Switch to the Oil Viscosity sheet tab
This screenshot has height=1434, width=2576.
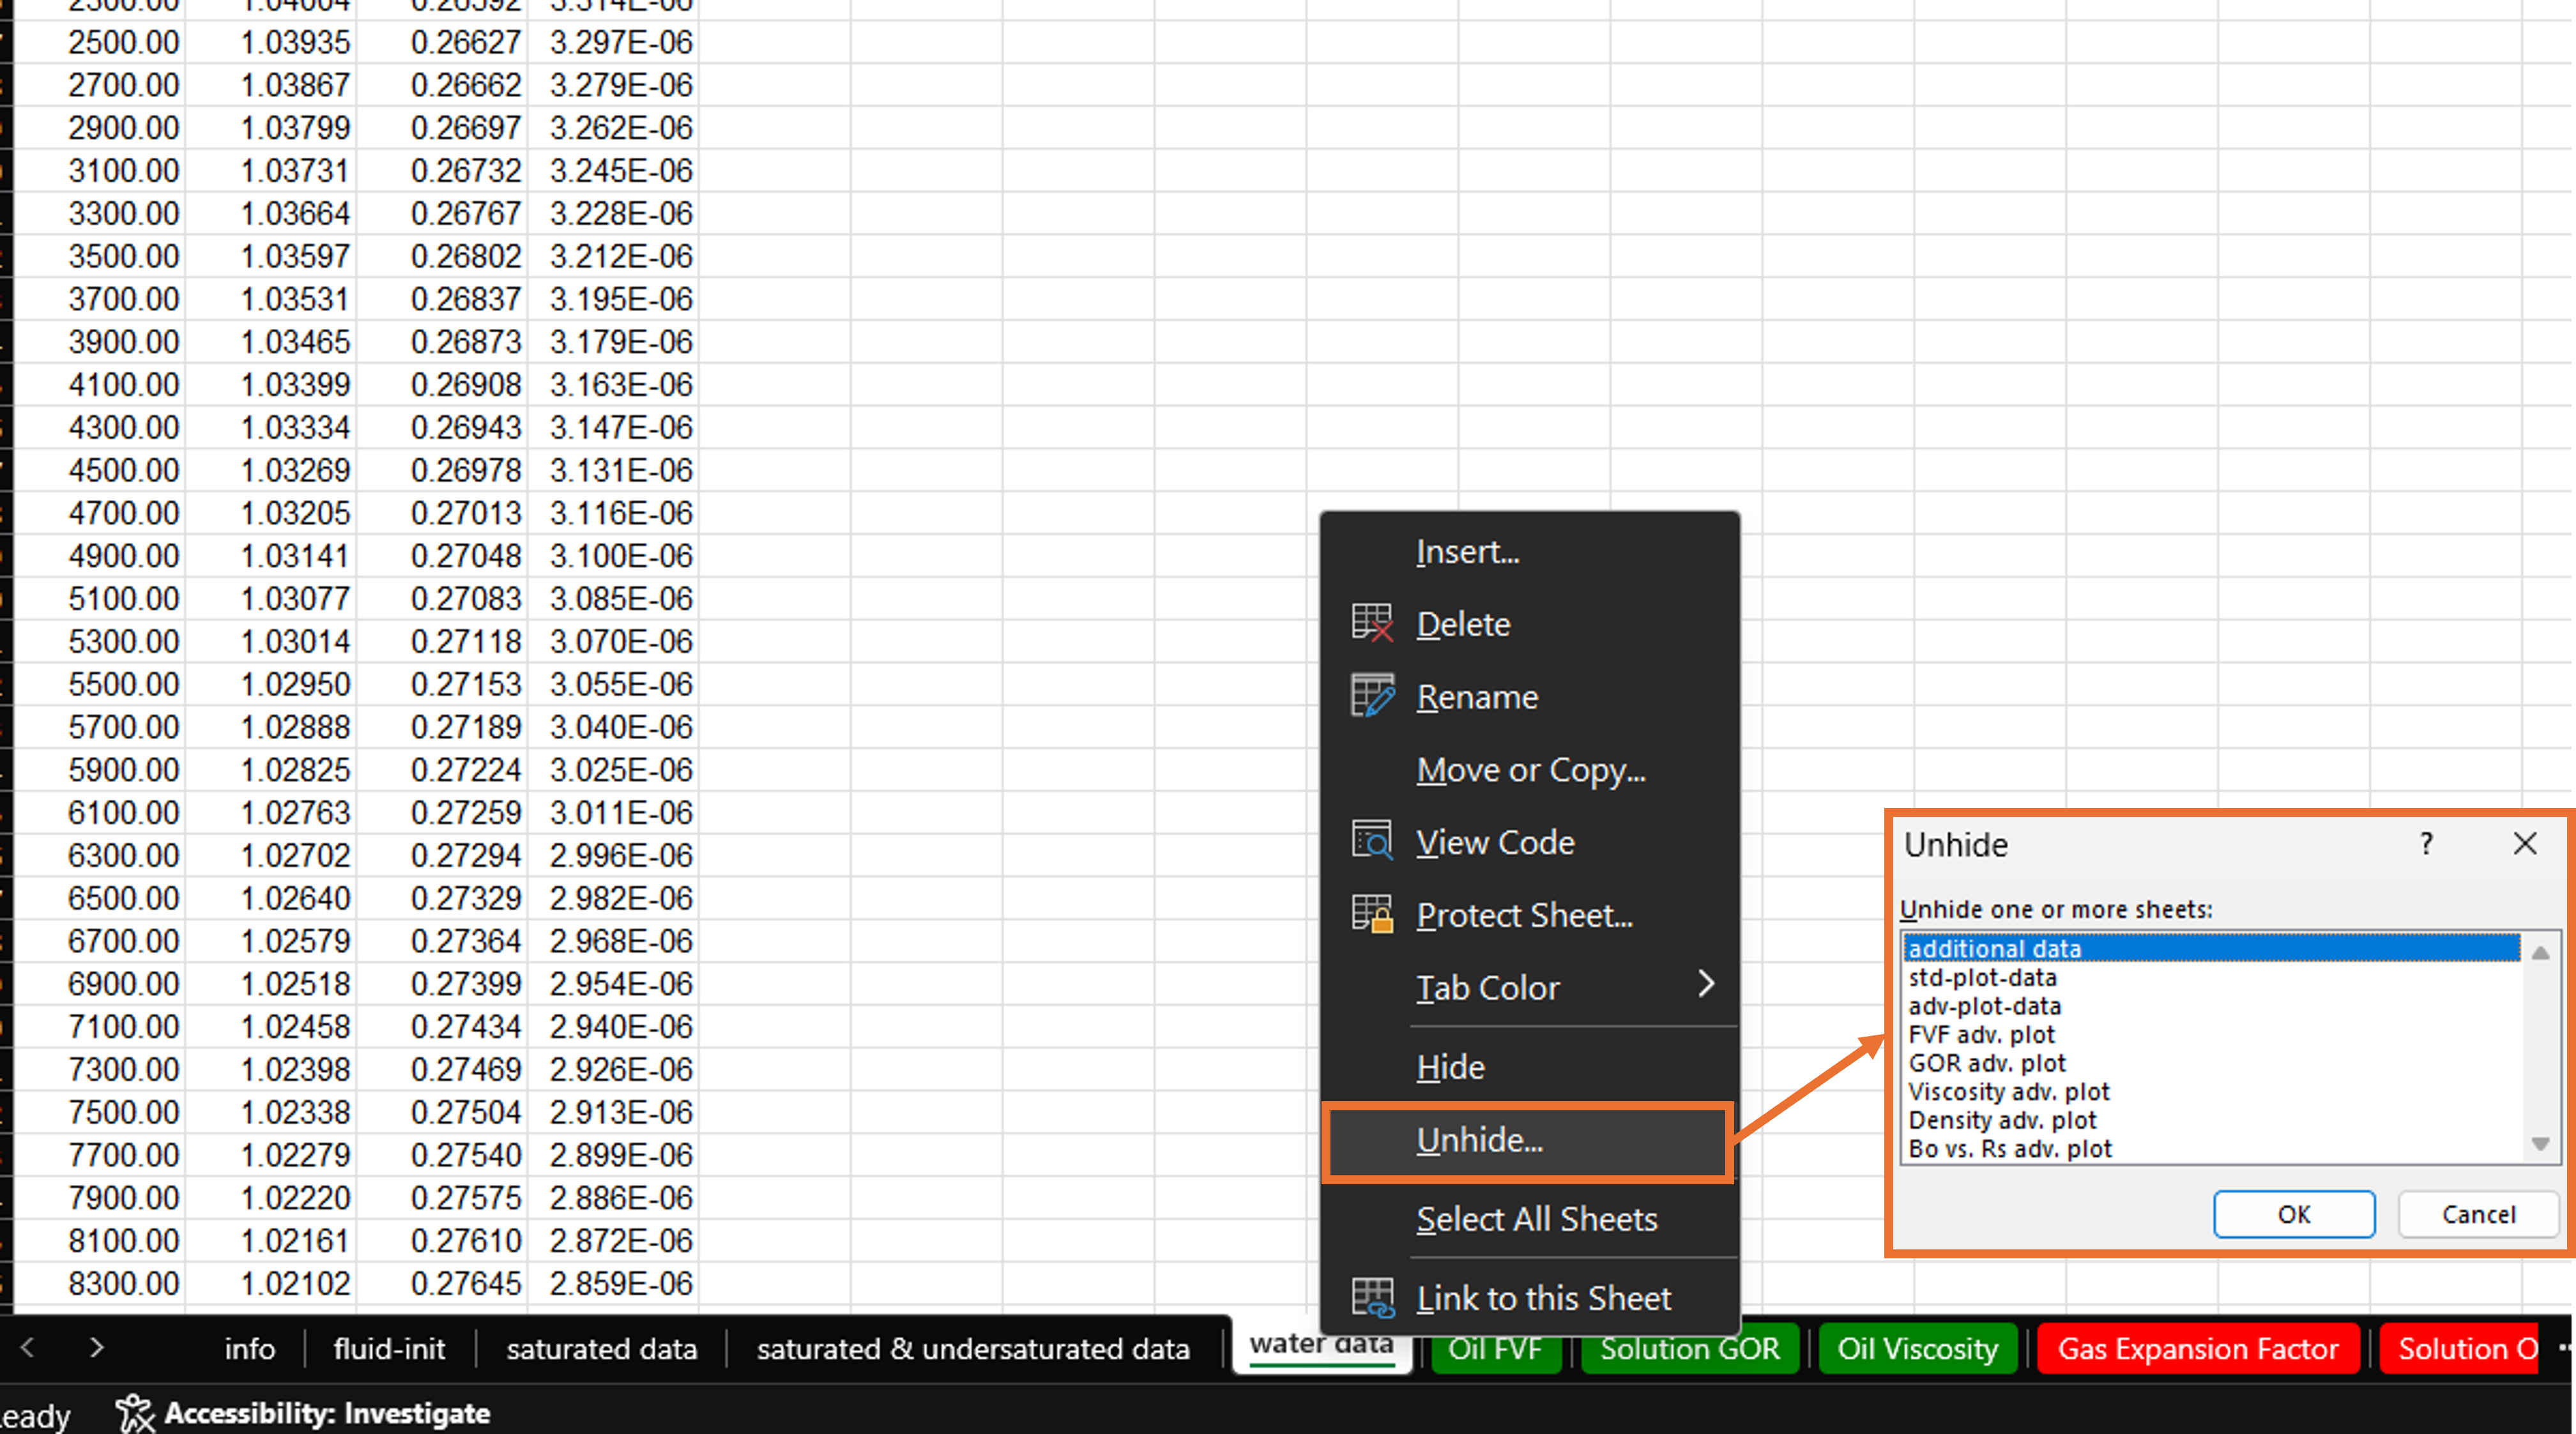tap(1917, 1349)
